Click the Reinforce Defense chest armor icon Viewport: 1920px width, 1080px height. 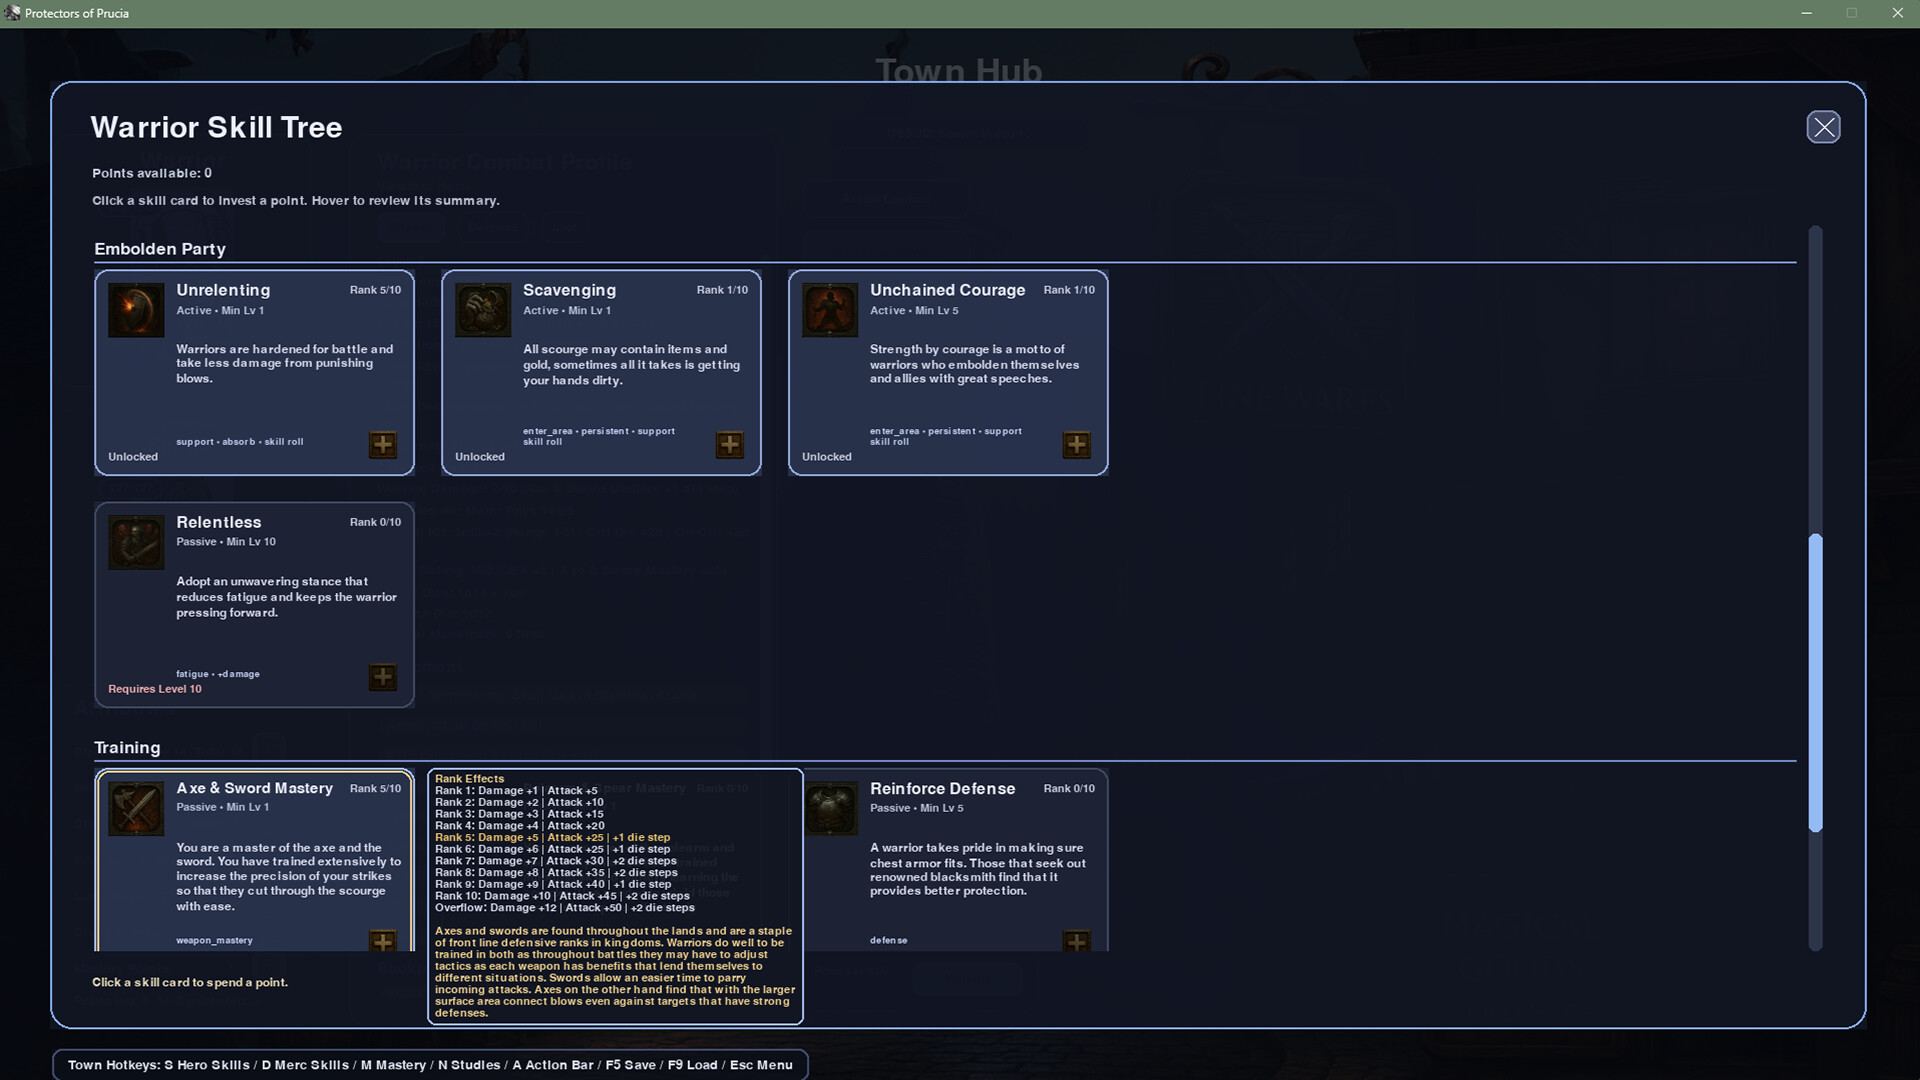click(x=830, y=809)
